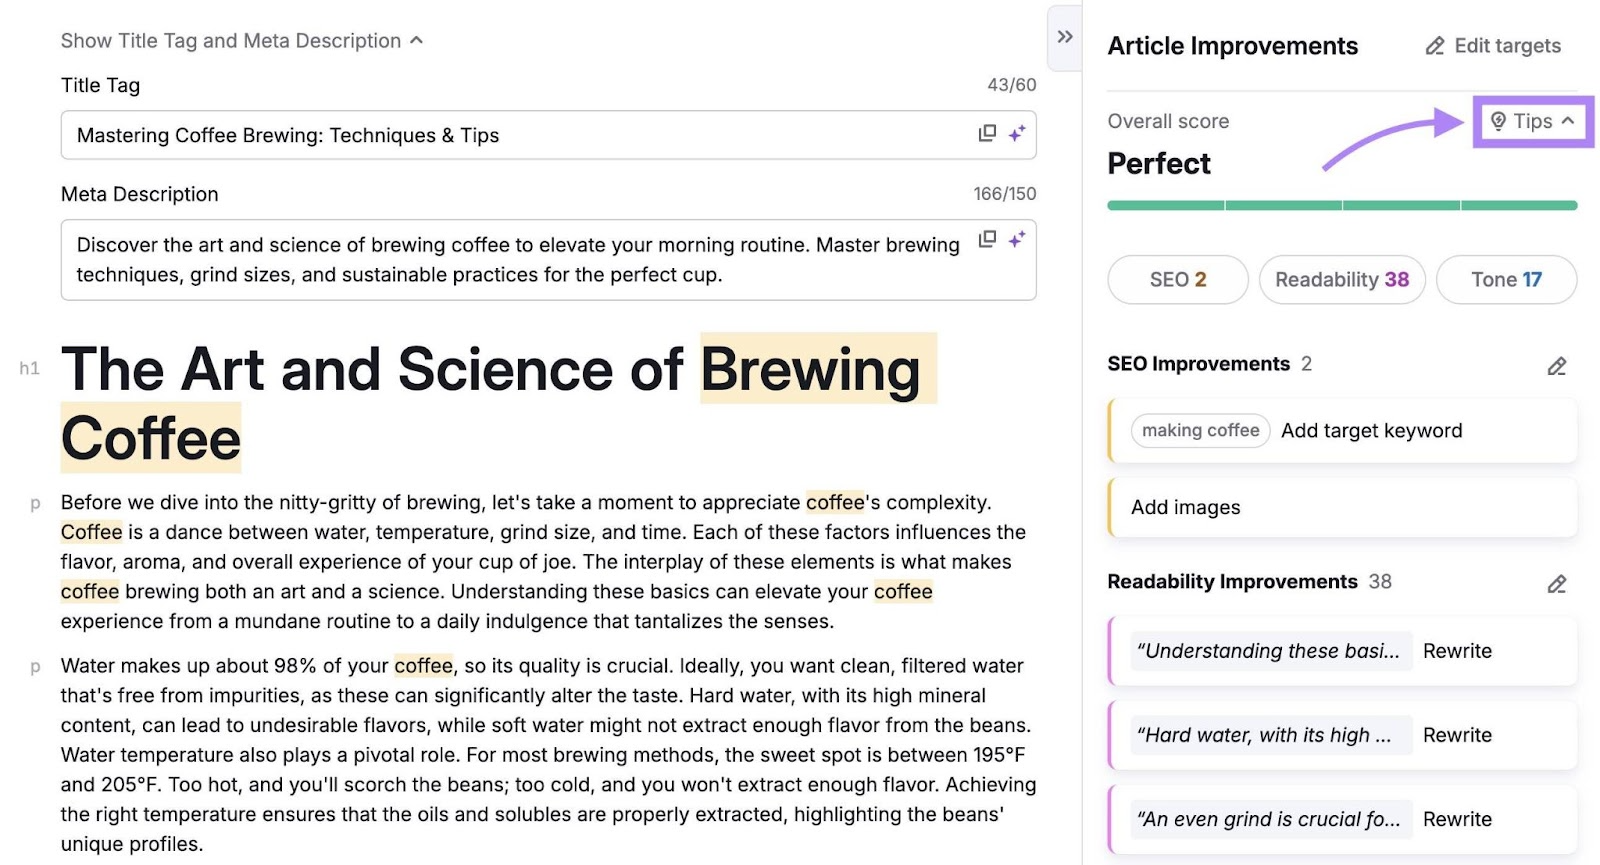Image resolution: width=1600 pixels, height=865 pixels.
Task: Click the Add images suggestion card
Action: point(1341,507)
